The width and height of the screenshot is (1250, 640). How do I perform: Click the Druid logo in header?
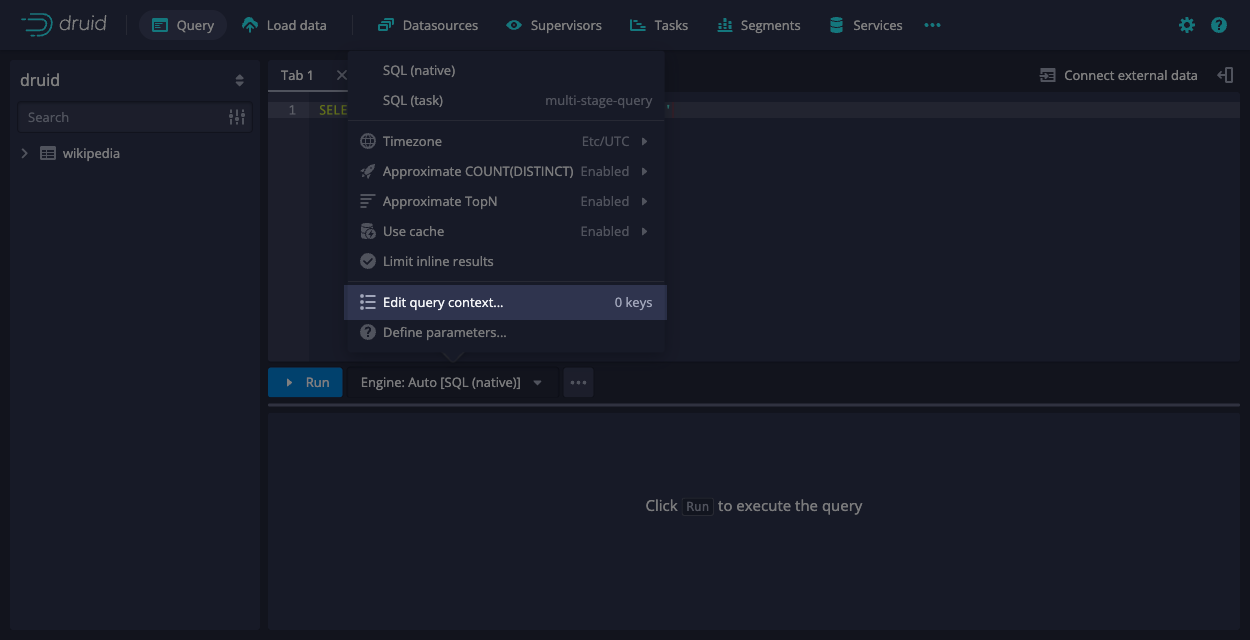pyautogui.click(x=63, y=25)
